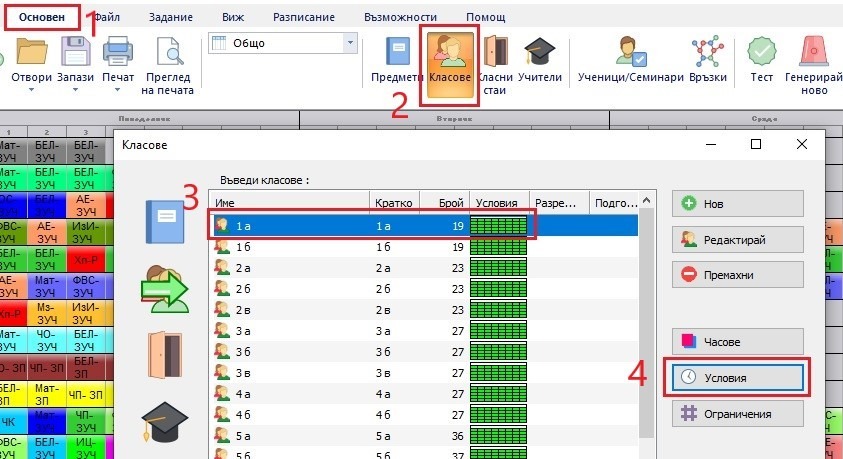Open the Връзки network icon
This screenshot has width=843, height=459.
708,51
